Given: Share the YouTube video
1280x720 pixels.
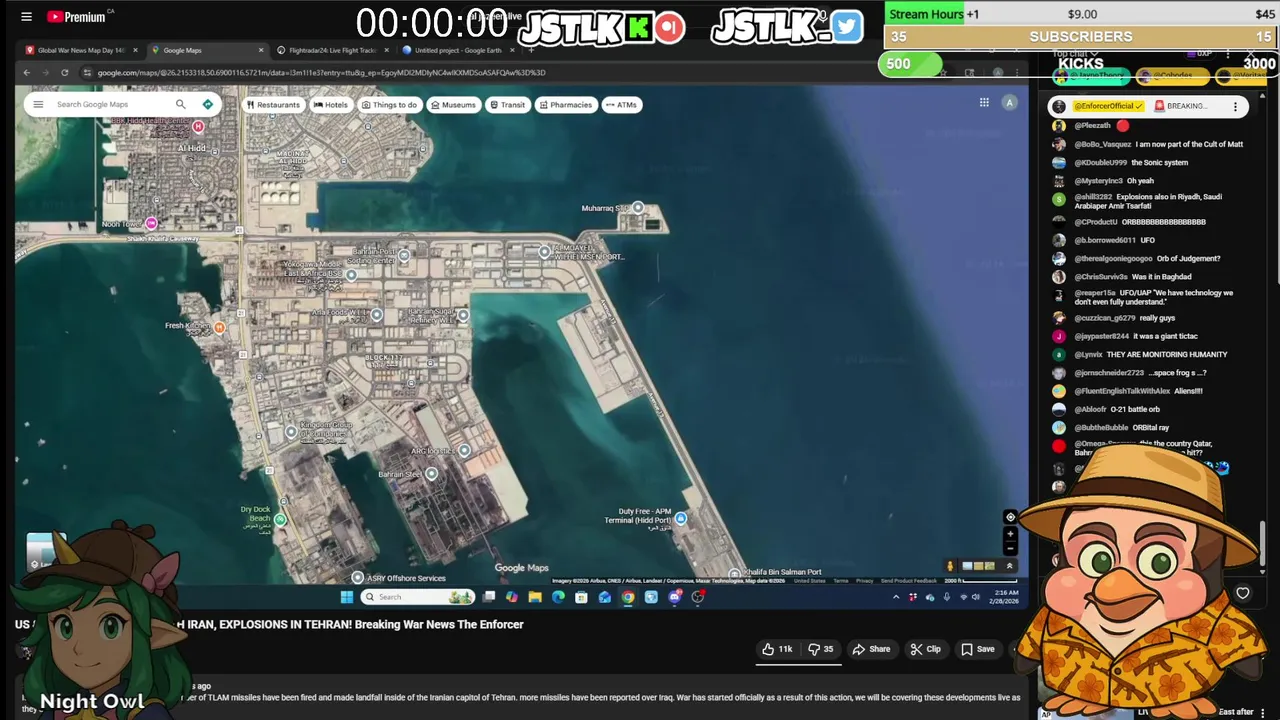Looking at the screenshot, I should [x=871, y=649].
